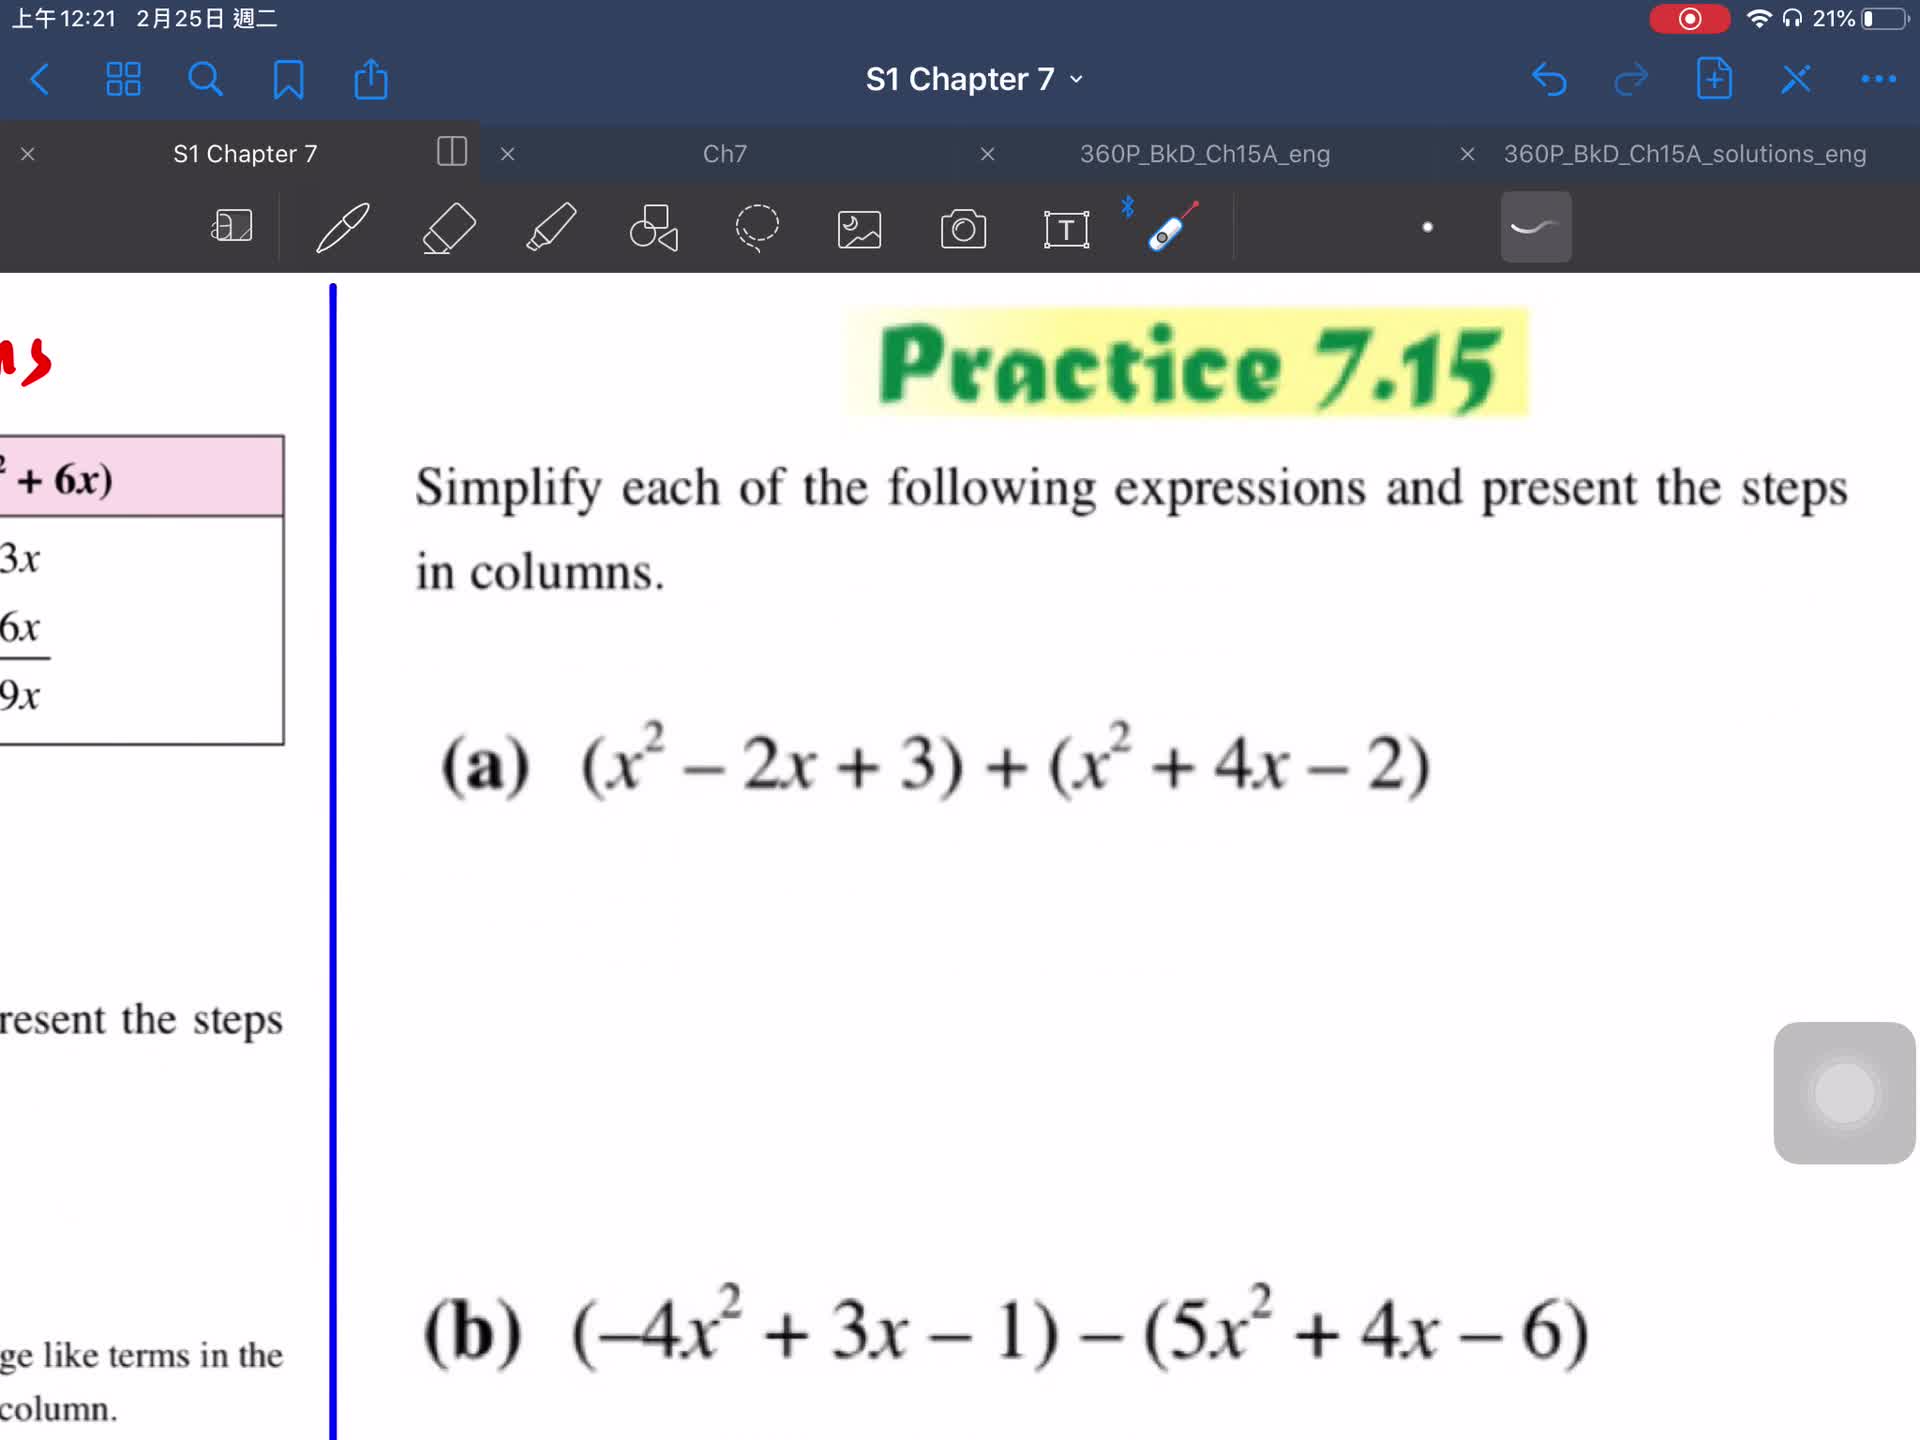1920x1440 pixels.
Task: Toggle the screen recording indicator
Action: point(1689,19)
